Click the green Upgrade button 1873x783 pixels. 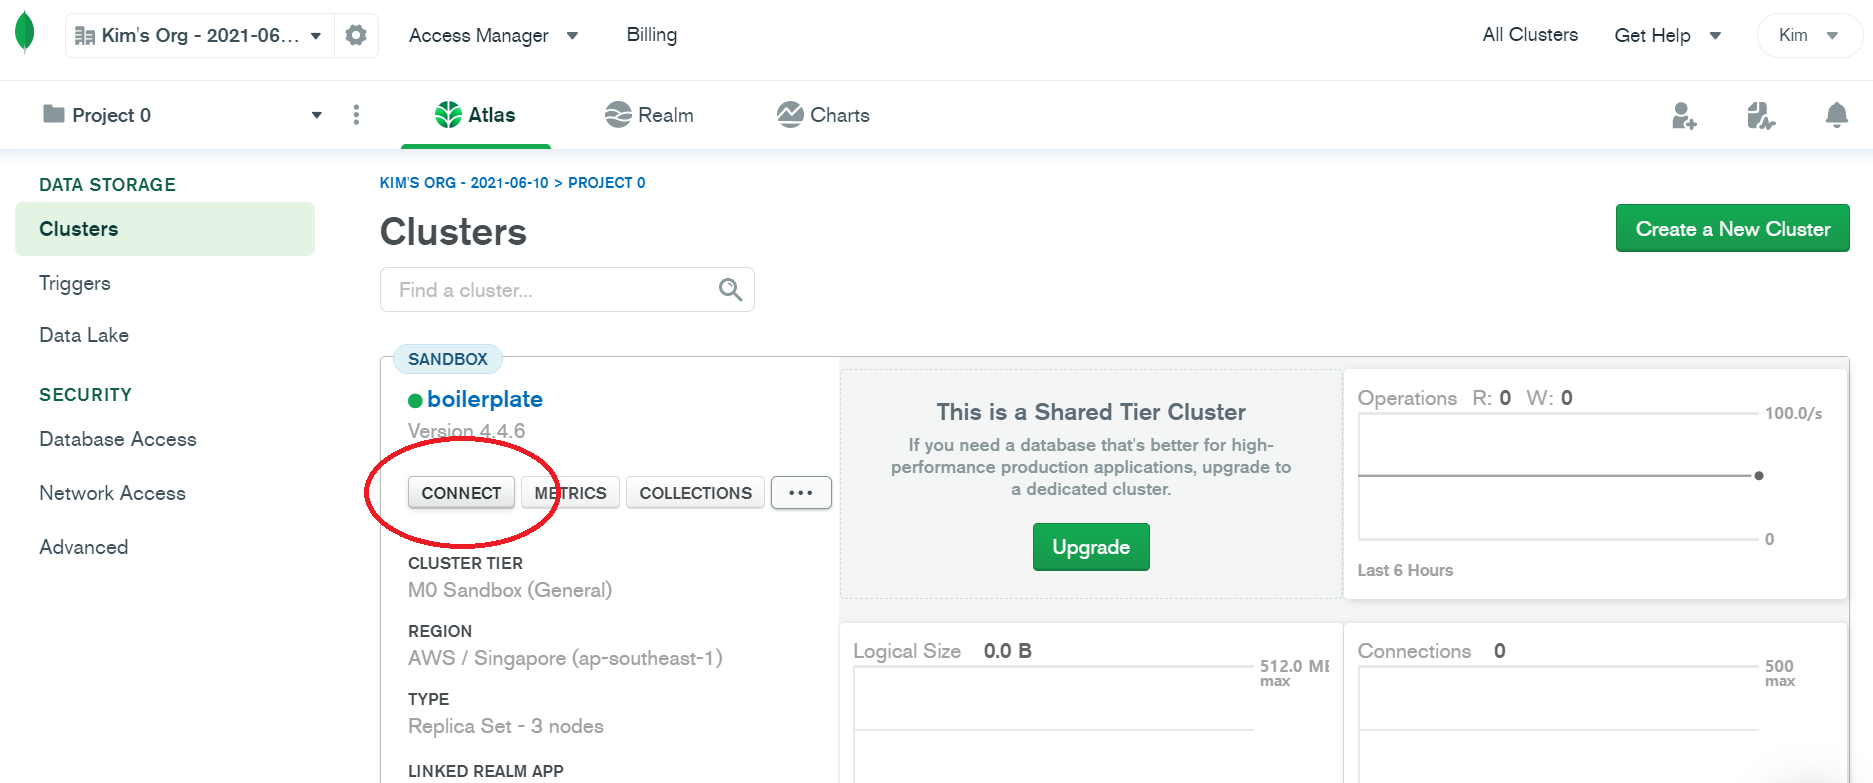tap(1091, 547)
